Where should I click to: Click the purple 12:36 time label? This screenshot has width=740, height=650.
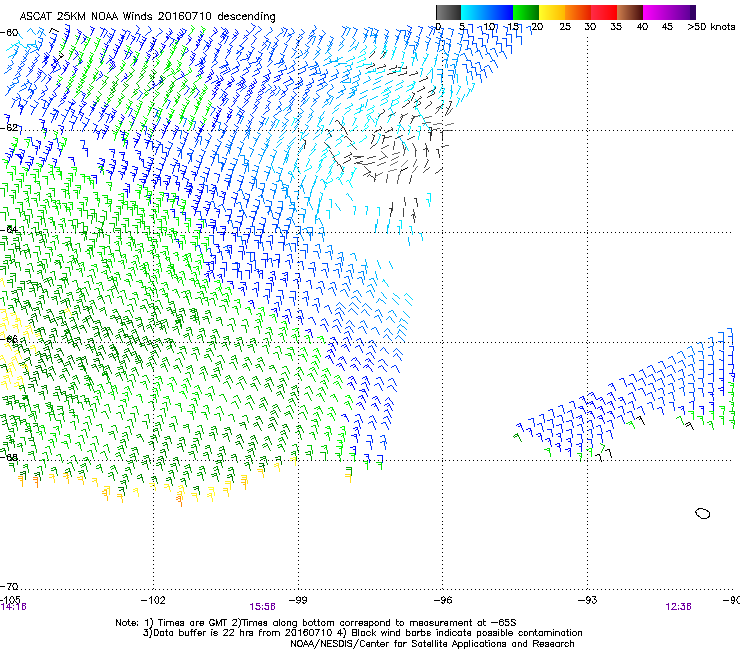[x=679, y=607]
